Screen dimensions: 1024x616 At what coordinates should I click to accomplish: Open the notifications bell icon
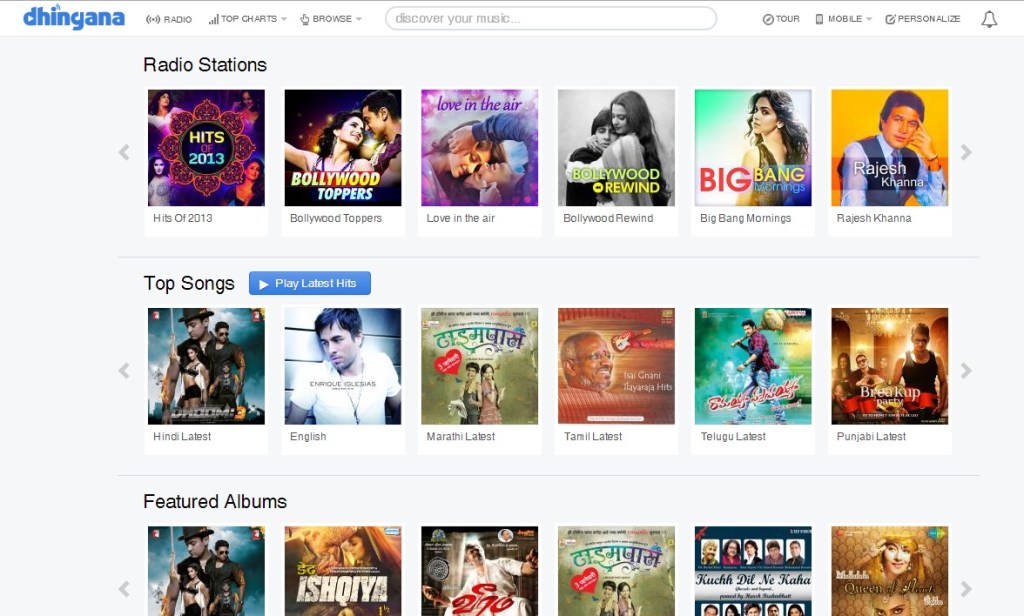pos(989,19)
